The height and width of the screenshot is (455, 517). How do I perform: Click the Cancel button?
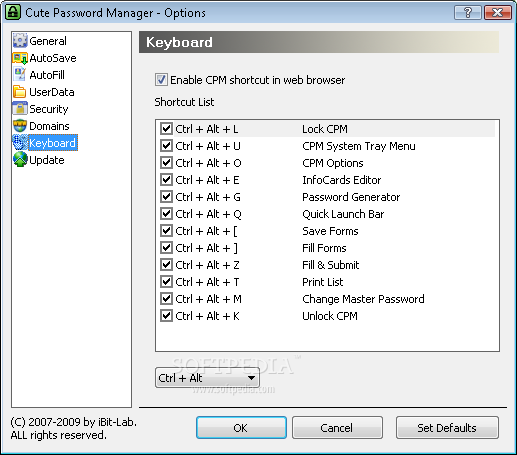337,428
